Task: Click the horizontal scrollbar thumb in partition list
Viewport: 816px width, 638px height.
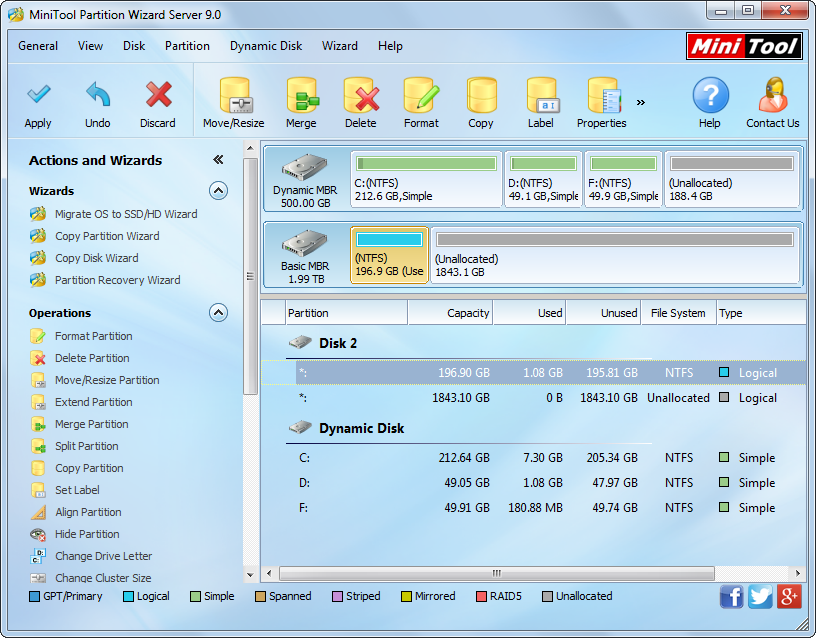Action: 497,573
